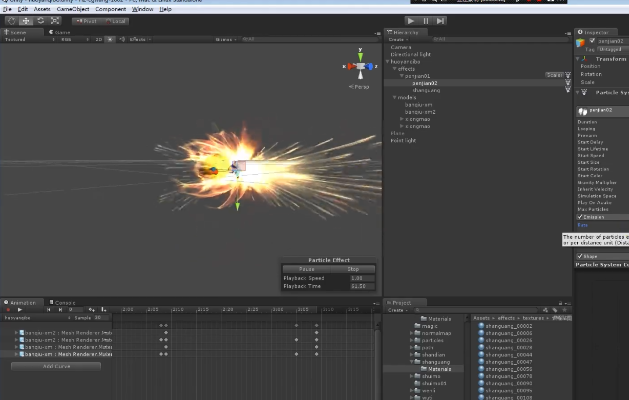Toggle 2D scene view mode
629x400 pixels.
coord(98,39)
